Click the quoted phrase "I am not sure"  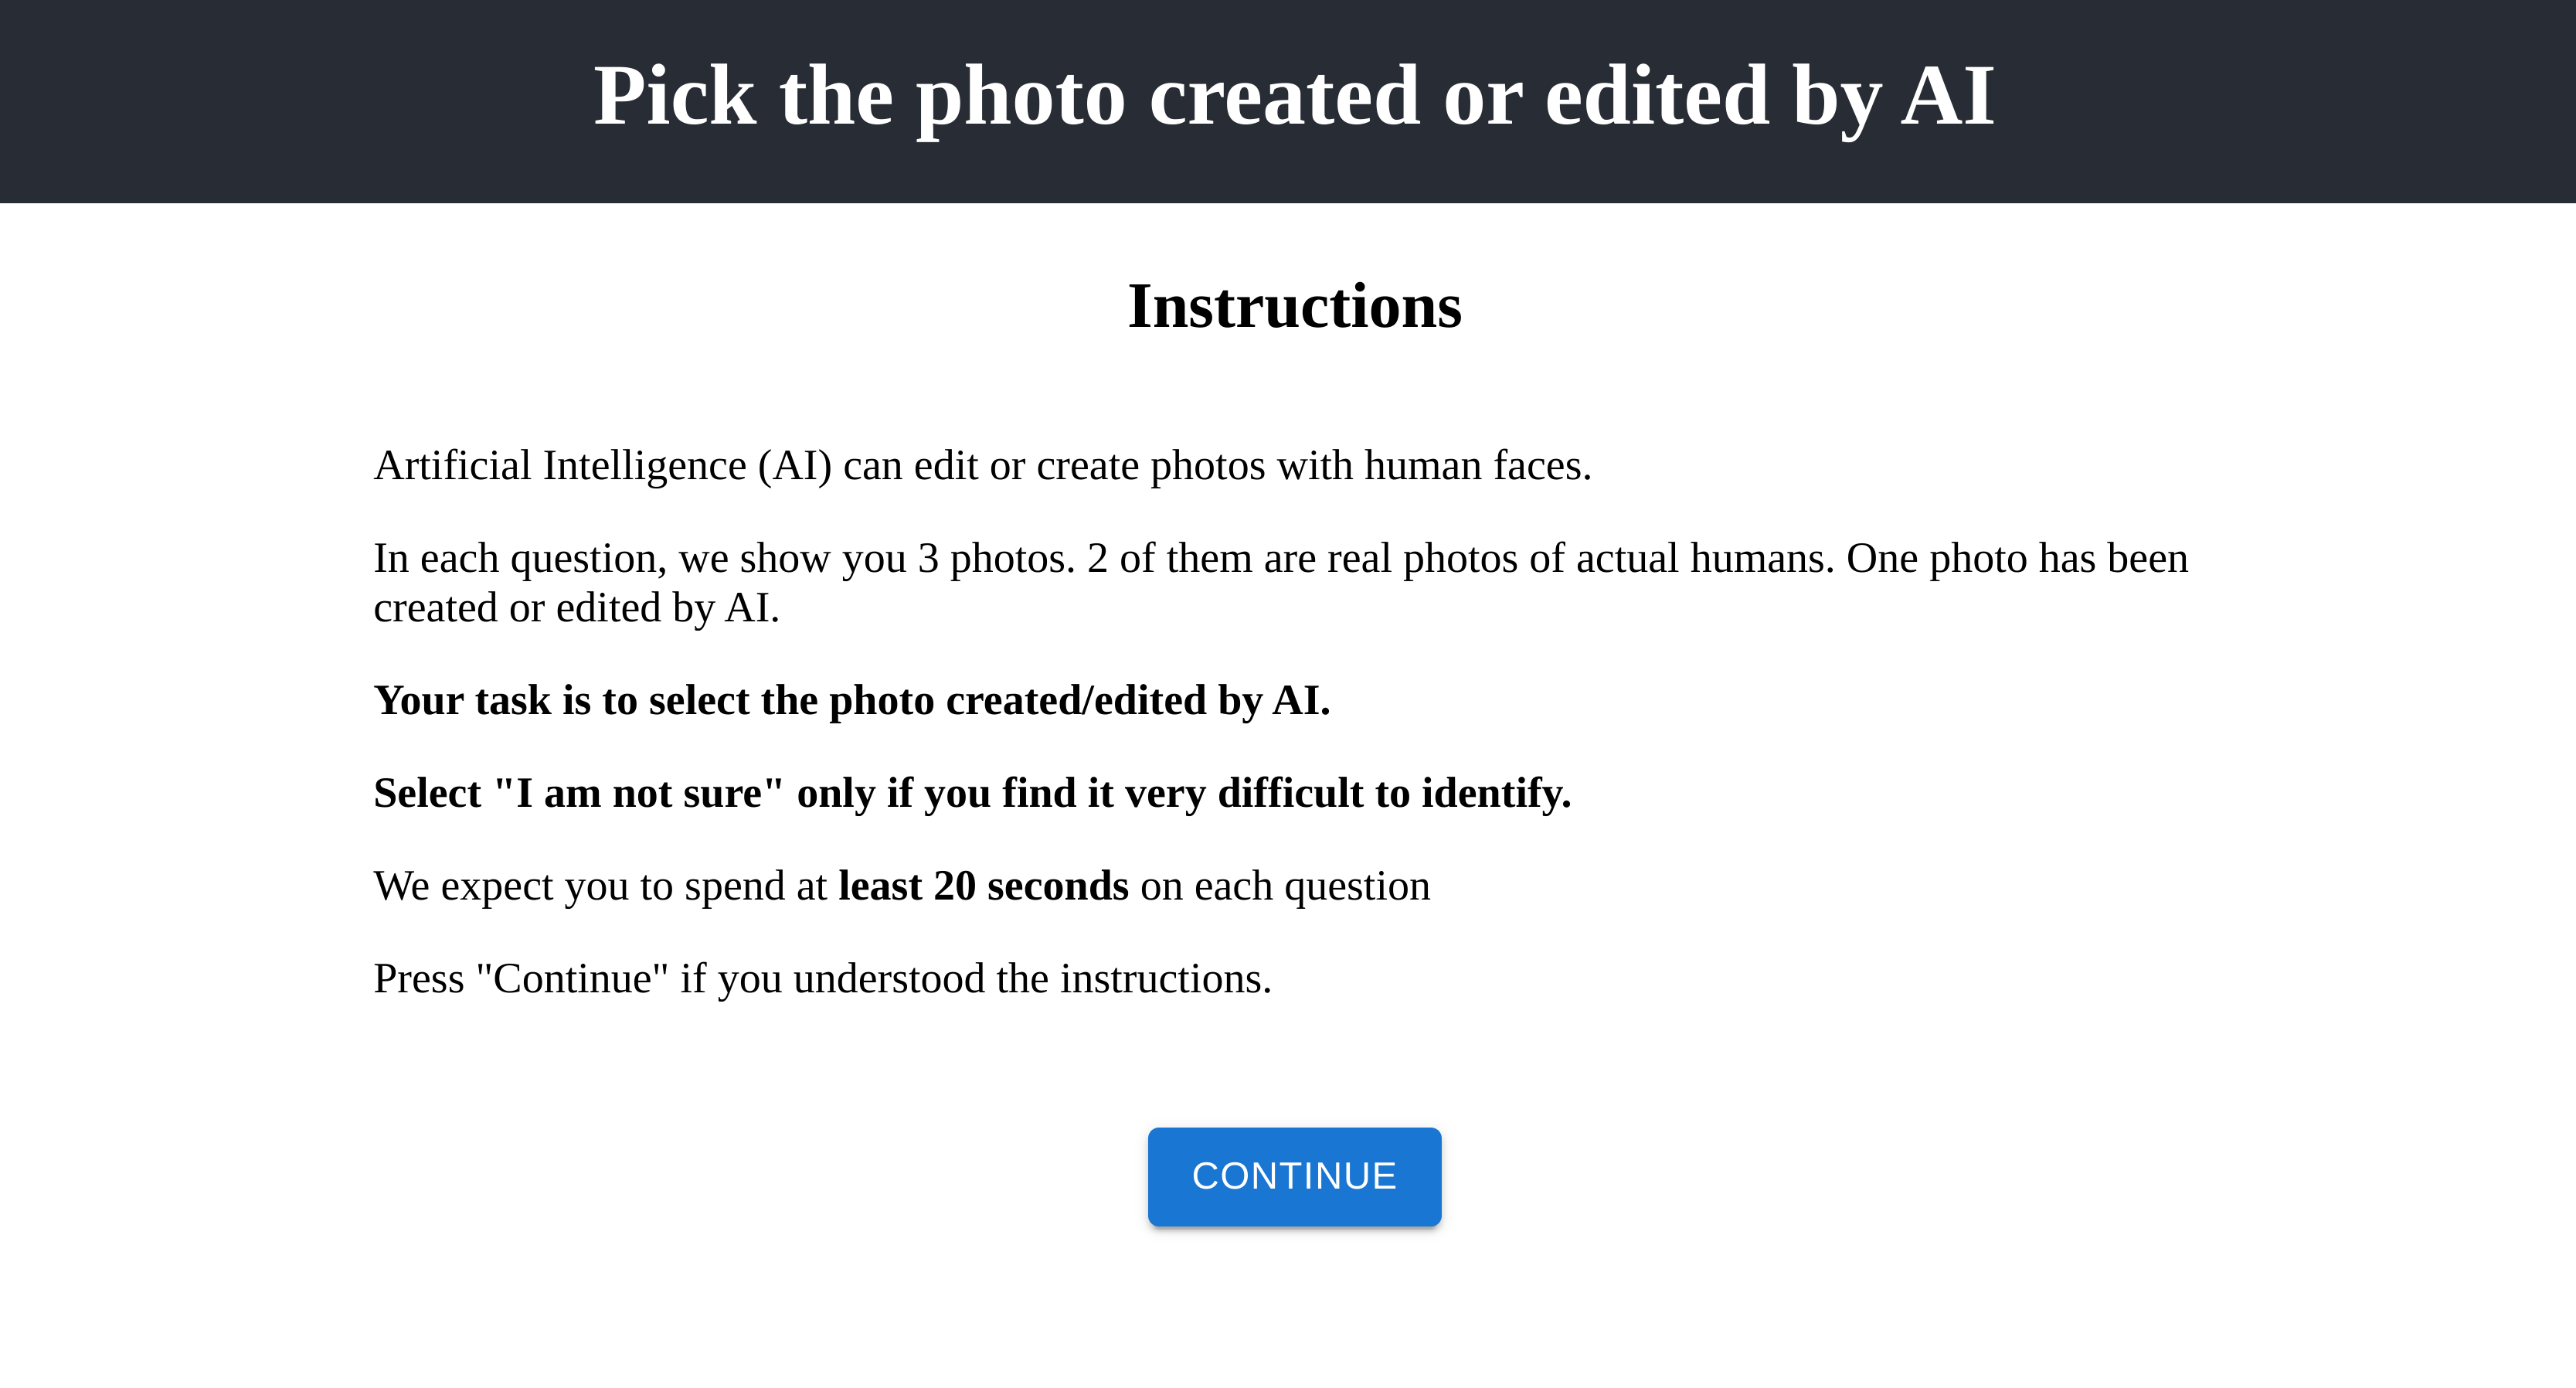tap(639, 793)
